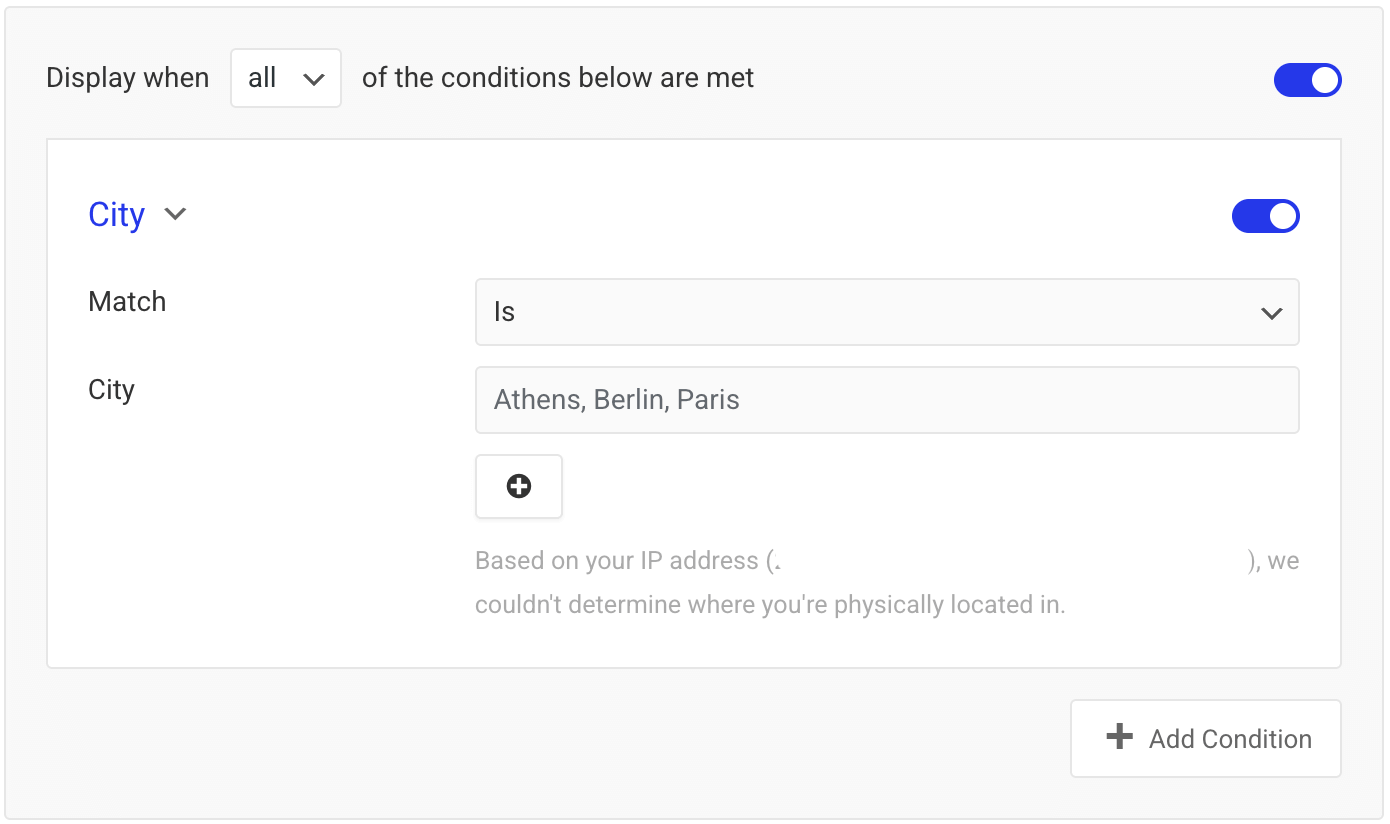Viewport: 1390px width, 824px height.
Task: Add another city with the plus button
Action: coord(519,486)
